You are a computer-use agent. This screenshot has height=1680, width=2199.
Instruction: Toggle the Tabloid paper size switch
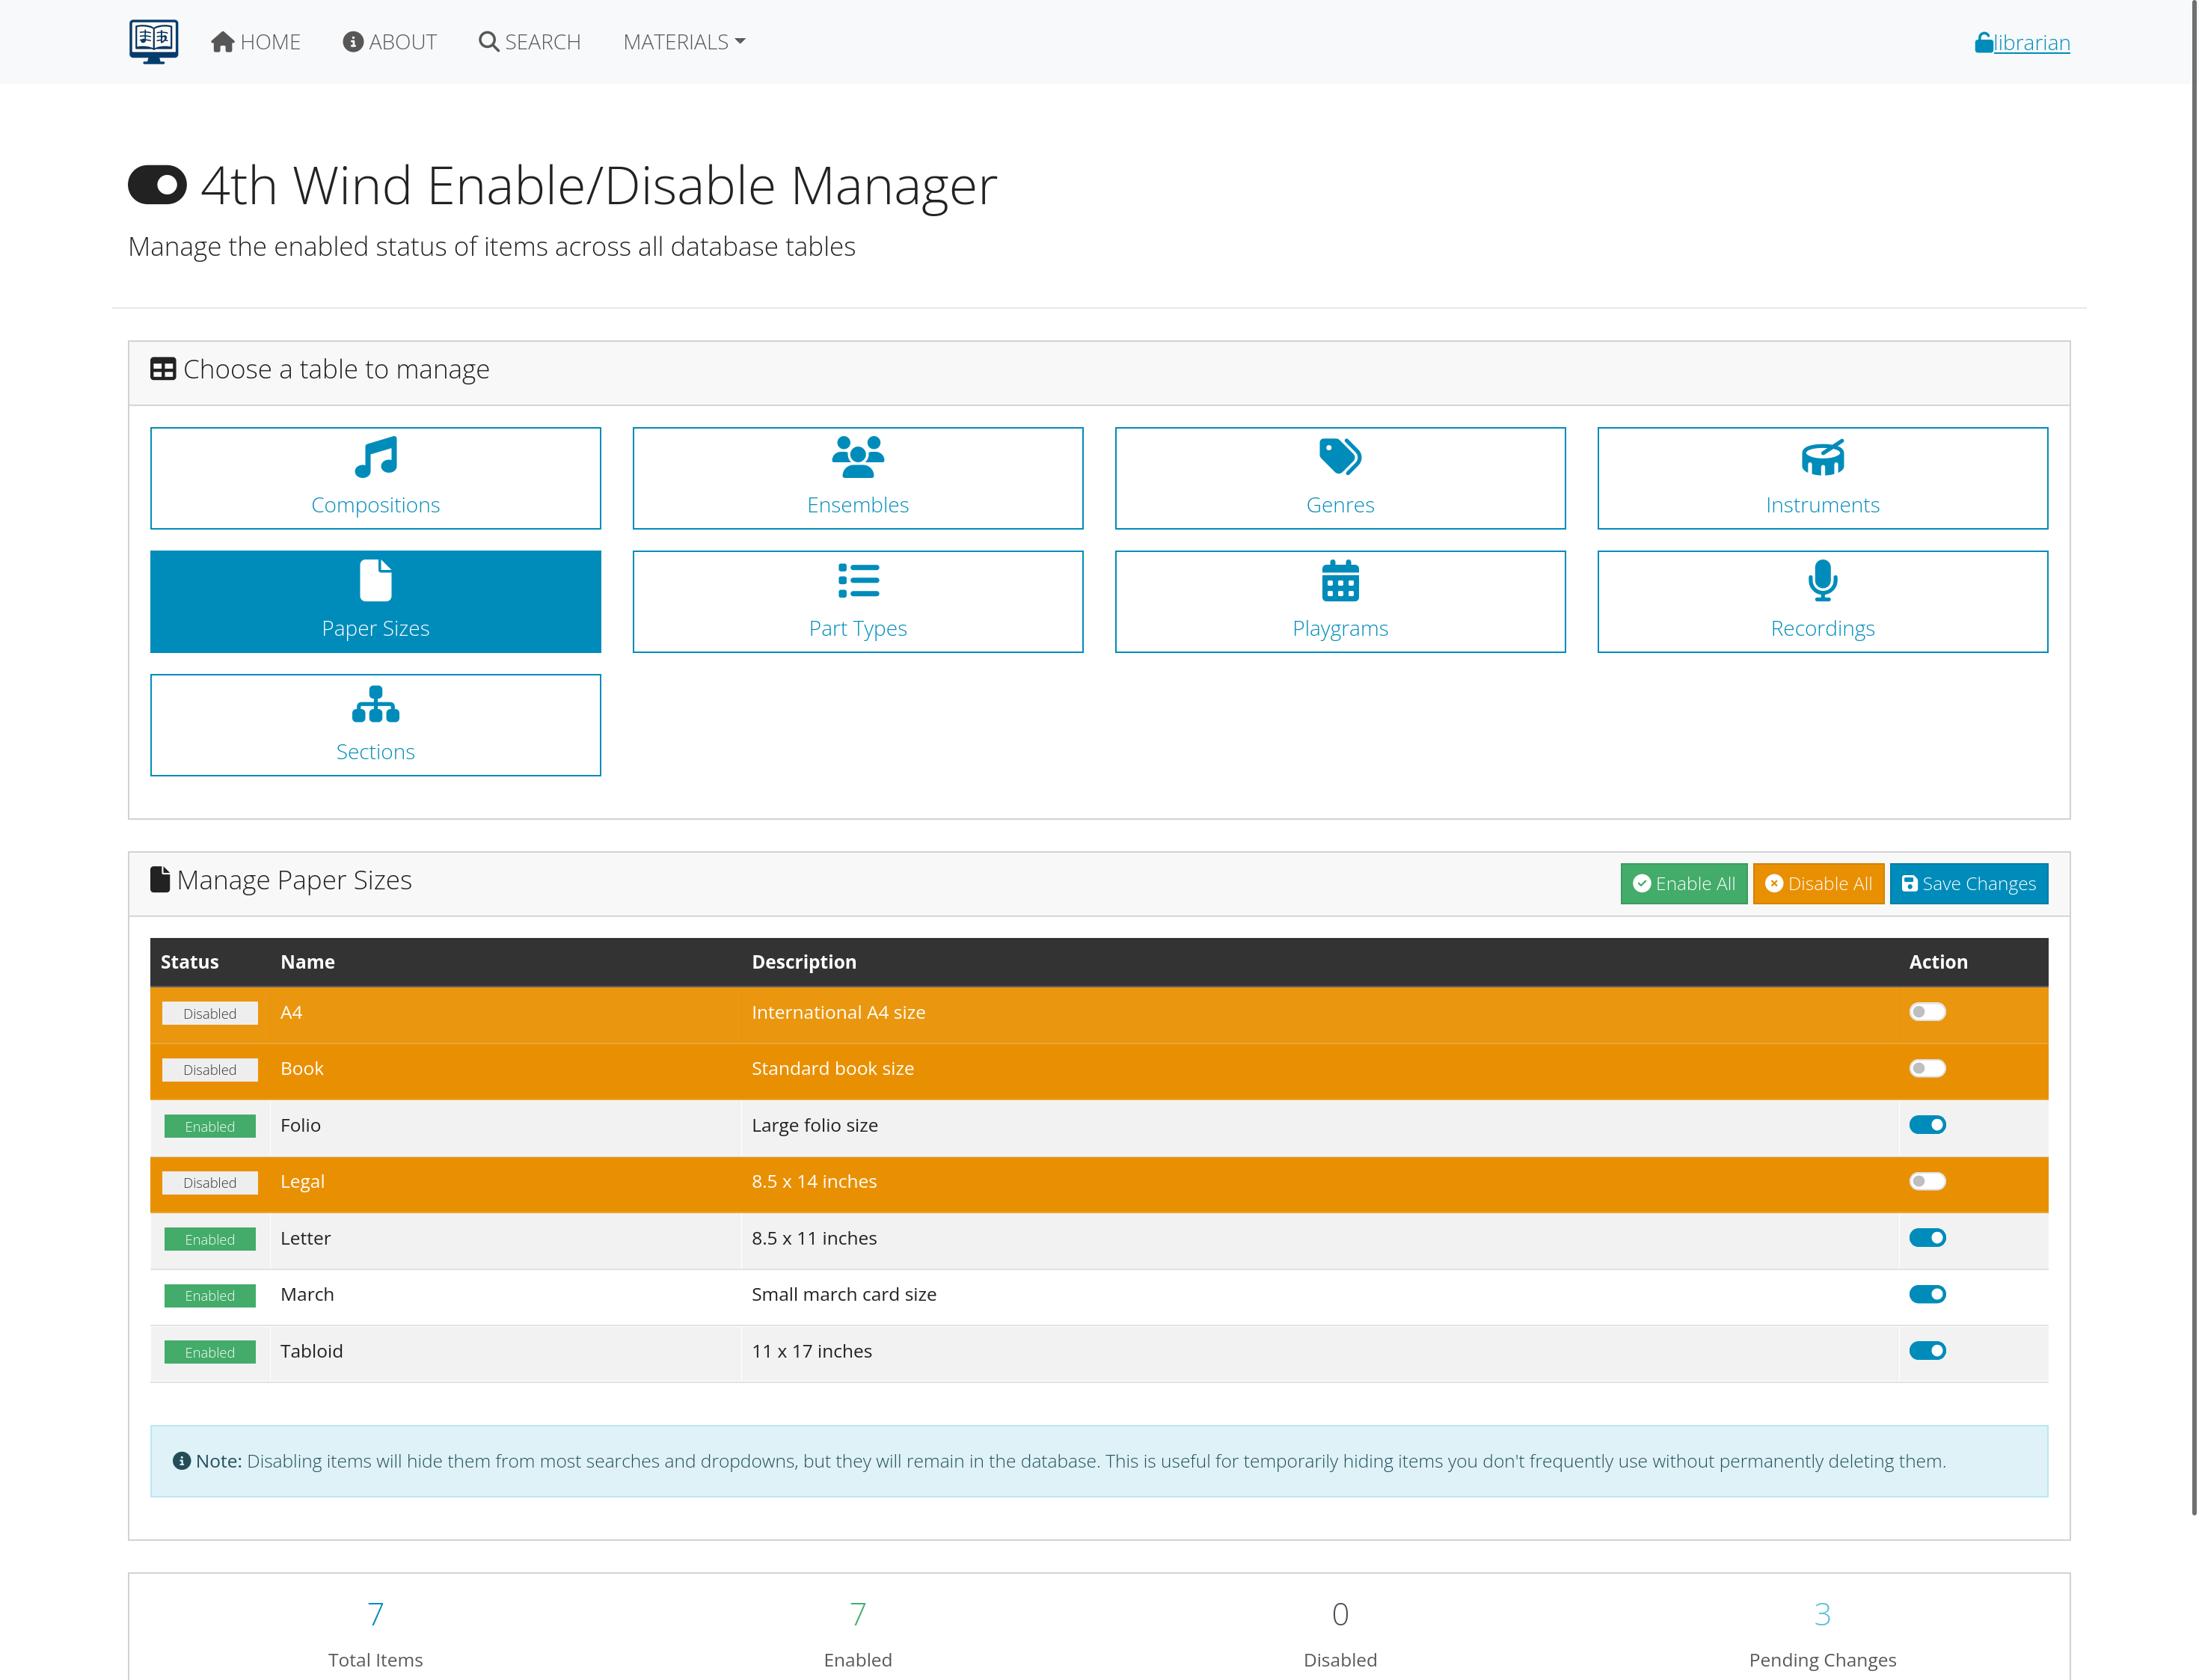[1927, 1350]
